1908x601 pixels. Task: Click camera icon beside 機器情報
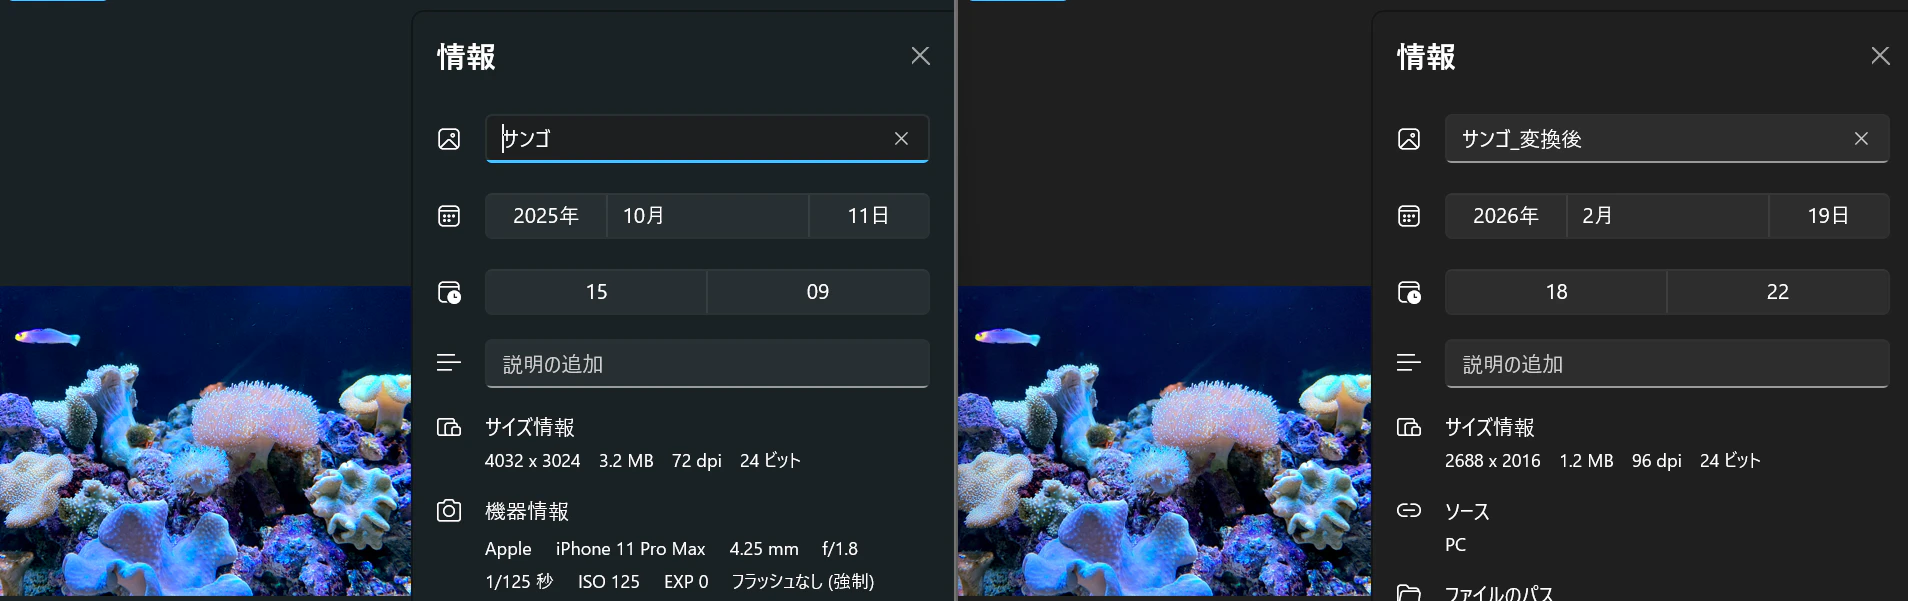[x=449, y=511]
